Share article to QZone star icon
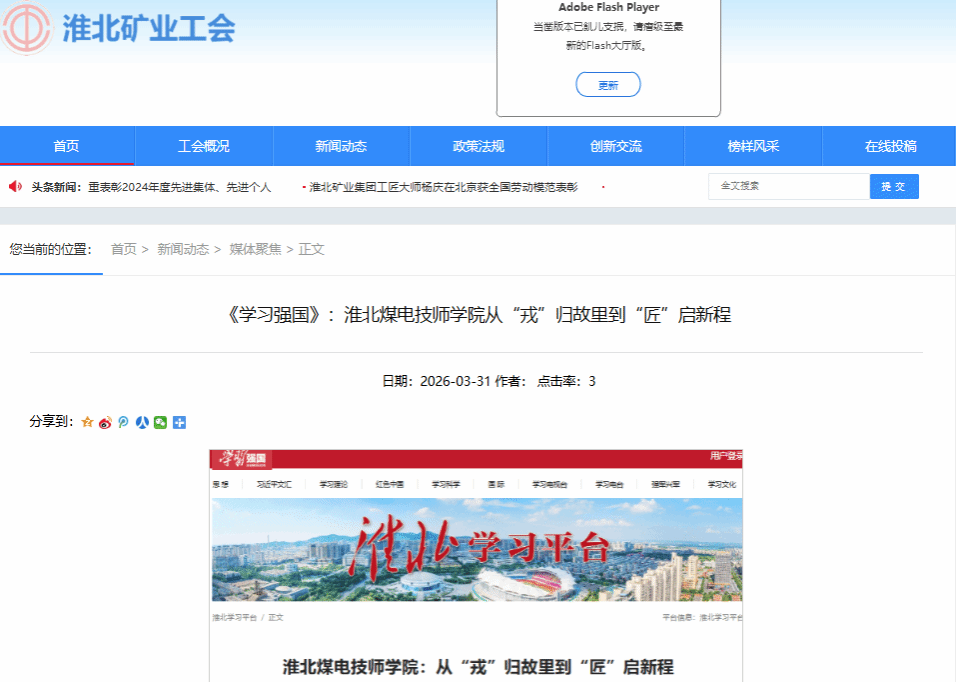Screen dimensions: 956x682 (87, 423)
